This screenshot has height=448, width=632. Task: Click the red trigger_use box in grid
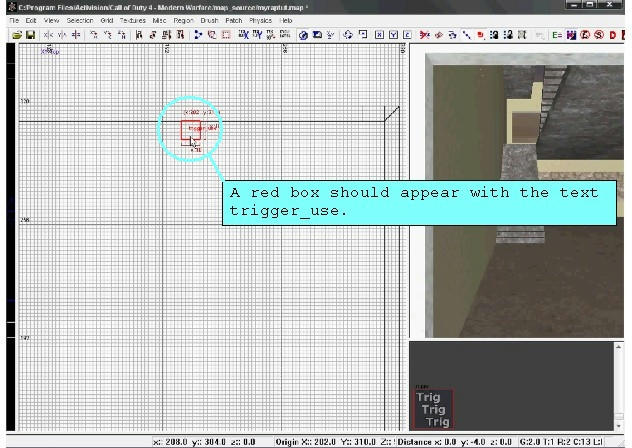tap(191, 131)
